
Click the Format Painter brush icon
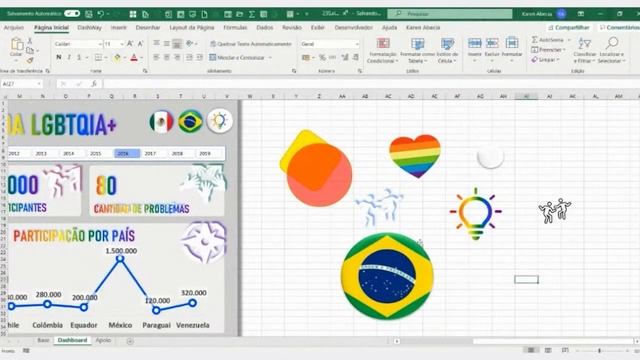pyautogui.click(x=30, y=60)
